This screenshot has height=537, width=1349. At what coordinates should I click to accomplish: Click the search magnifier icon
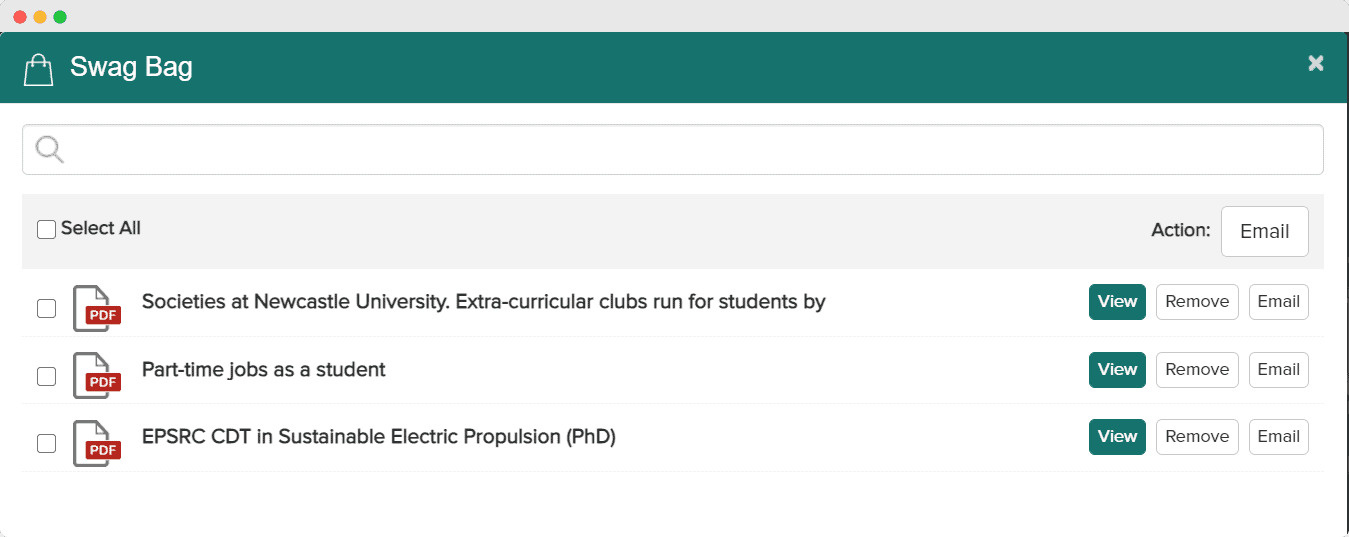pos(49,149)
